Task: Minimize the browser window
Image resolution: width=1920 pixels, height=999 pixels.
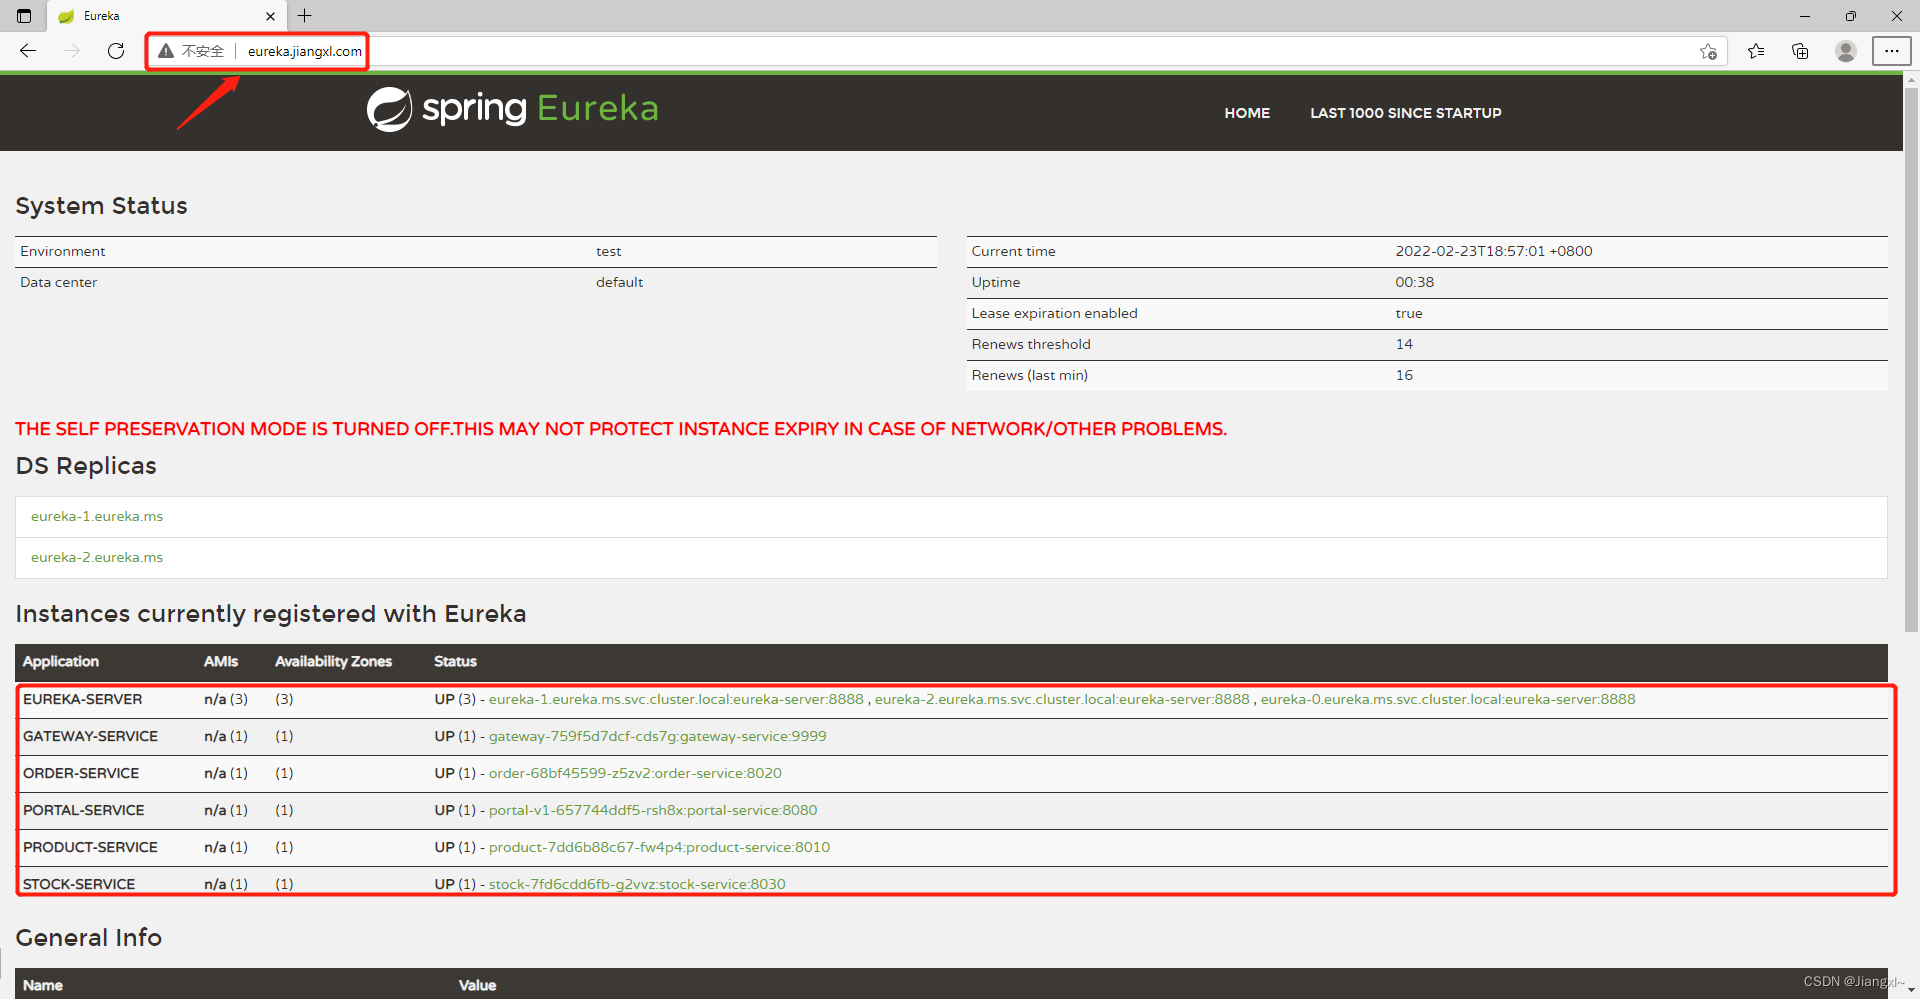Action: (1805, 16)
